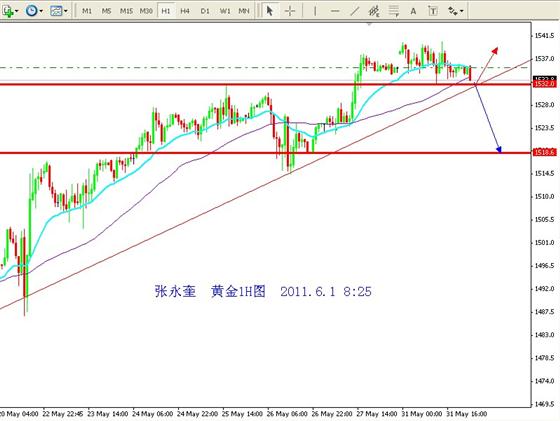The image size is (560, 421).
Task: Click the red 1518.6 price label
Action: pos(545,152)
